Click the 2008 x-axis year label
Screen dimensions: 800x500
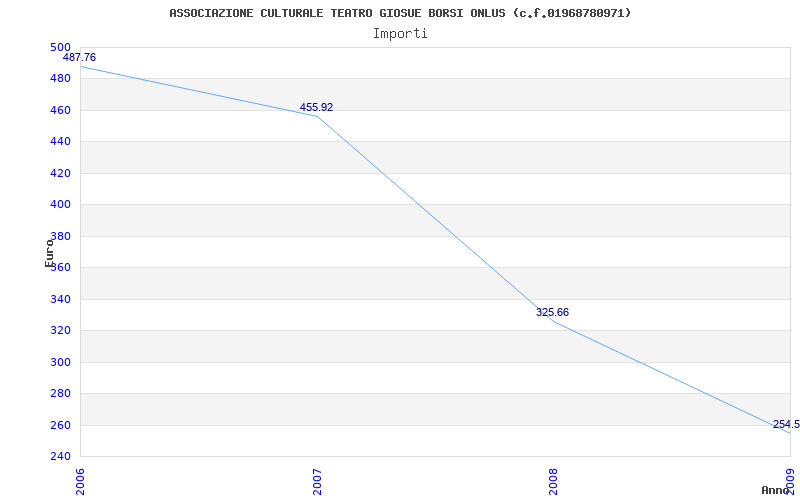click(553, 482)
